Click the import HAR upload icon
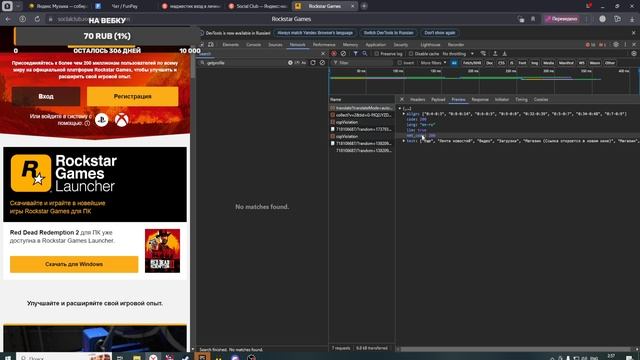 [x=495, y=53]
